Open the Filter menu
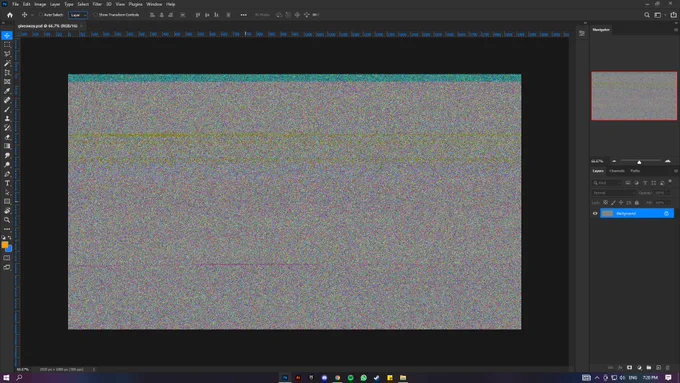Viewport: 680px width, 383px height. (97, 4)
